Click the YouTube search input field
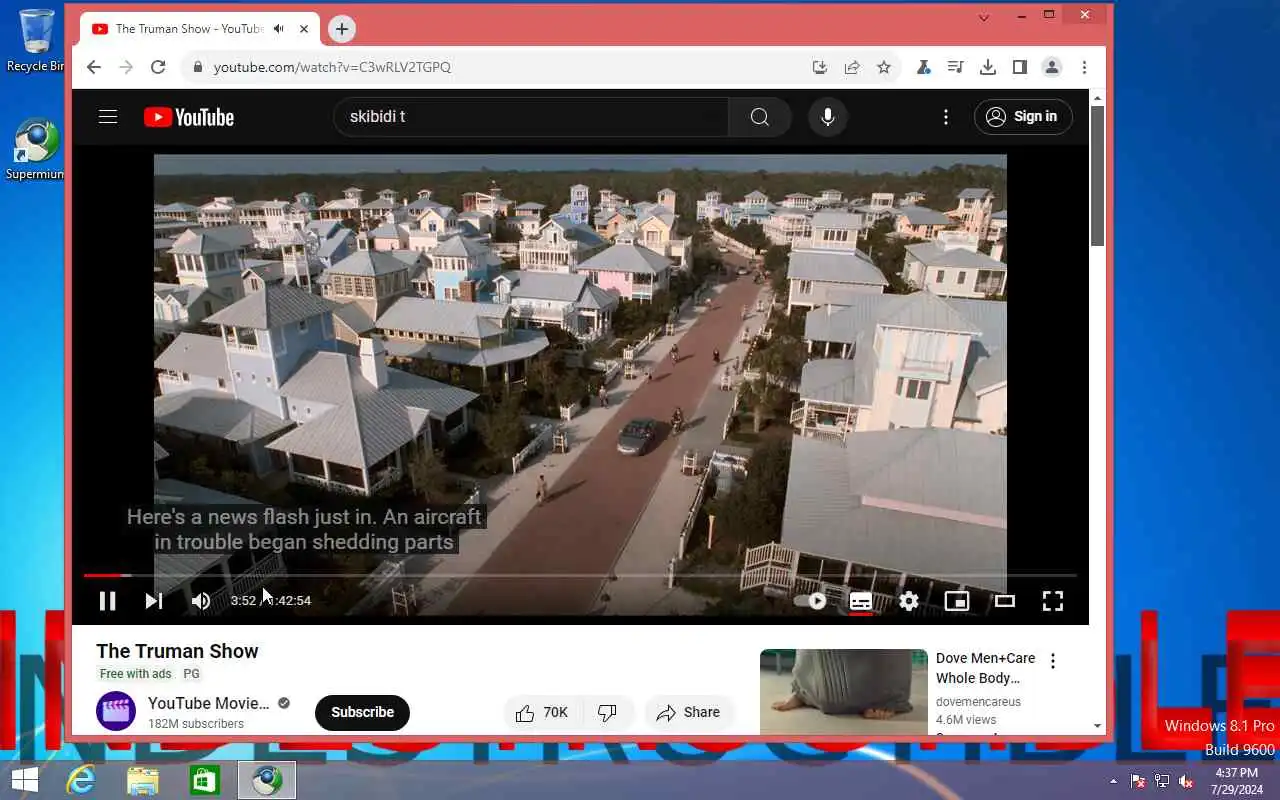 click(x=530, y=117)
